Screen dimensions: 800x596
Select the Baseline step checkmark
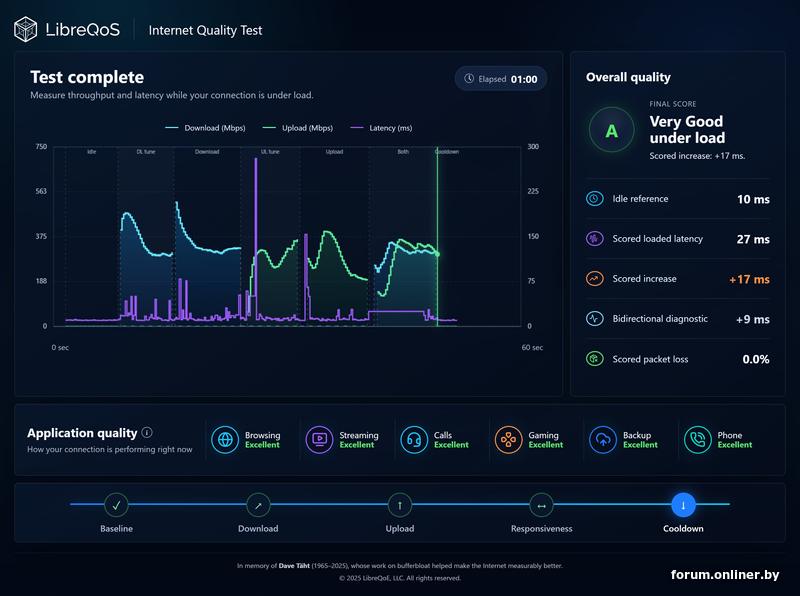pyautogui.click(x=116, y=505)
